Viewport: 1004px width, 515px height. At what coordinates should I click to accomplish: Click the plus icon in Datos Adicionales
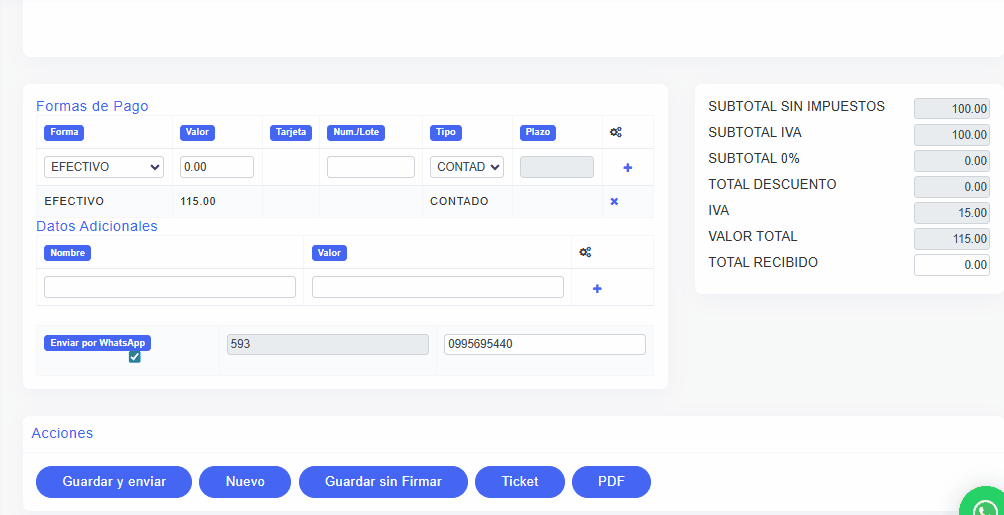pos(597,289)
